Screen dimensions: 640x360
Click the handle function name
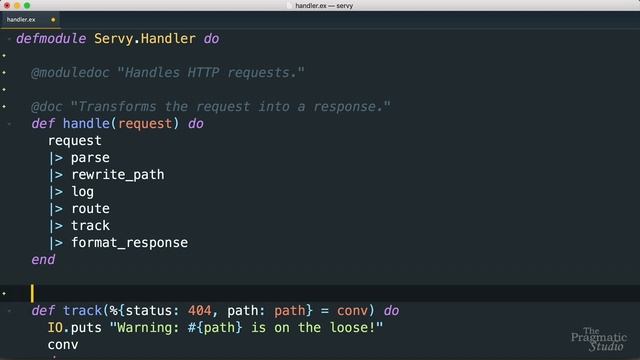click(86, 124)
